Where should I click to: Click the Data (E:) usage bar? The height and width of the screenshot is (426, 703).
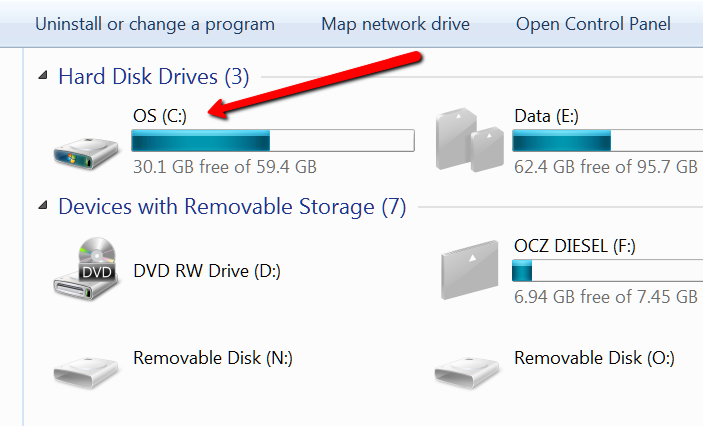coord(608,140)
